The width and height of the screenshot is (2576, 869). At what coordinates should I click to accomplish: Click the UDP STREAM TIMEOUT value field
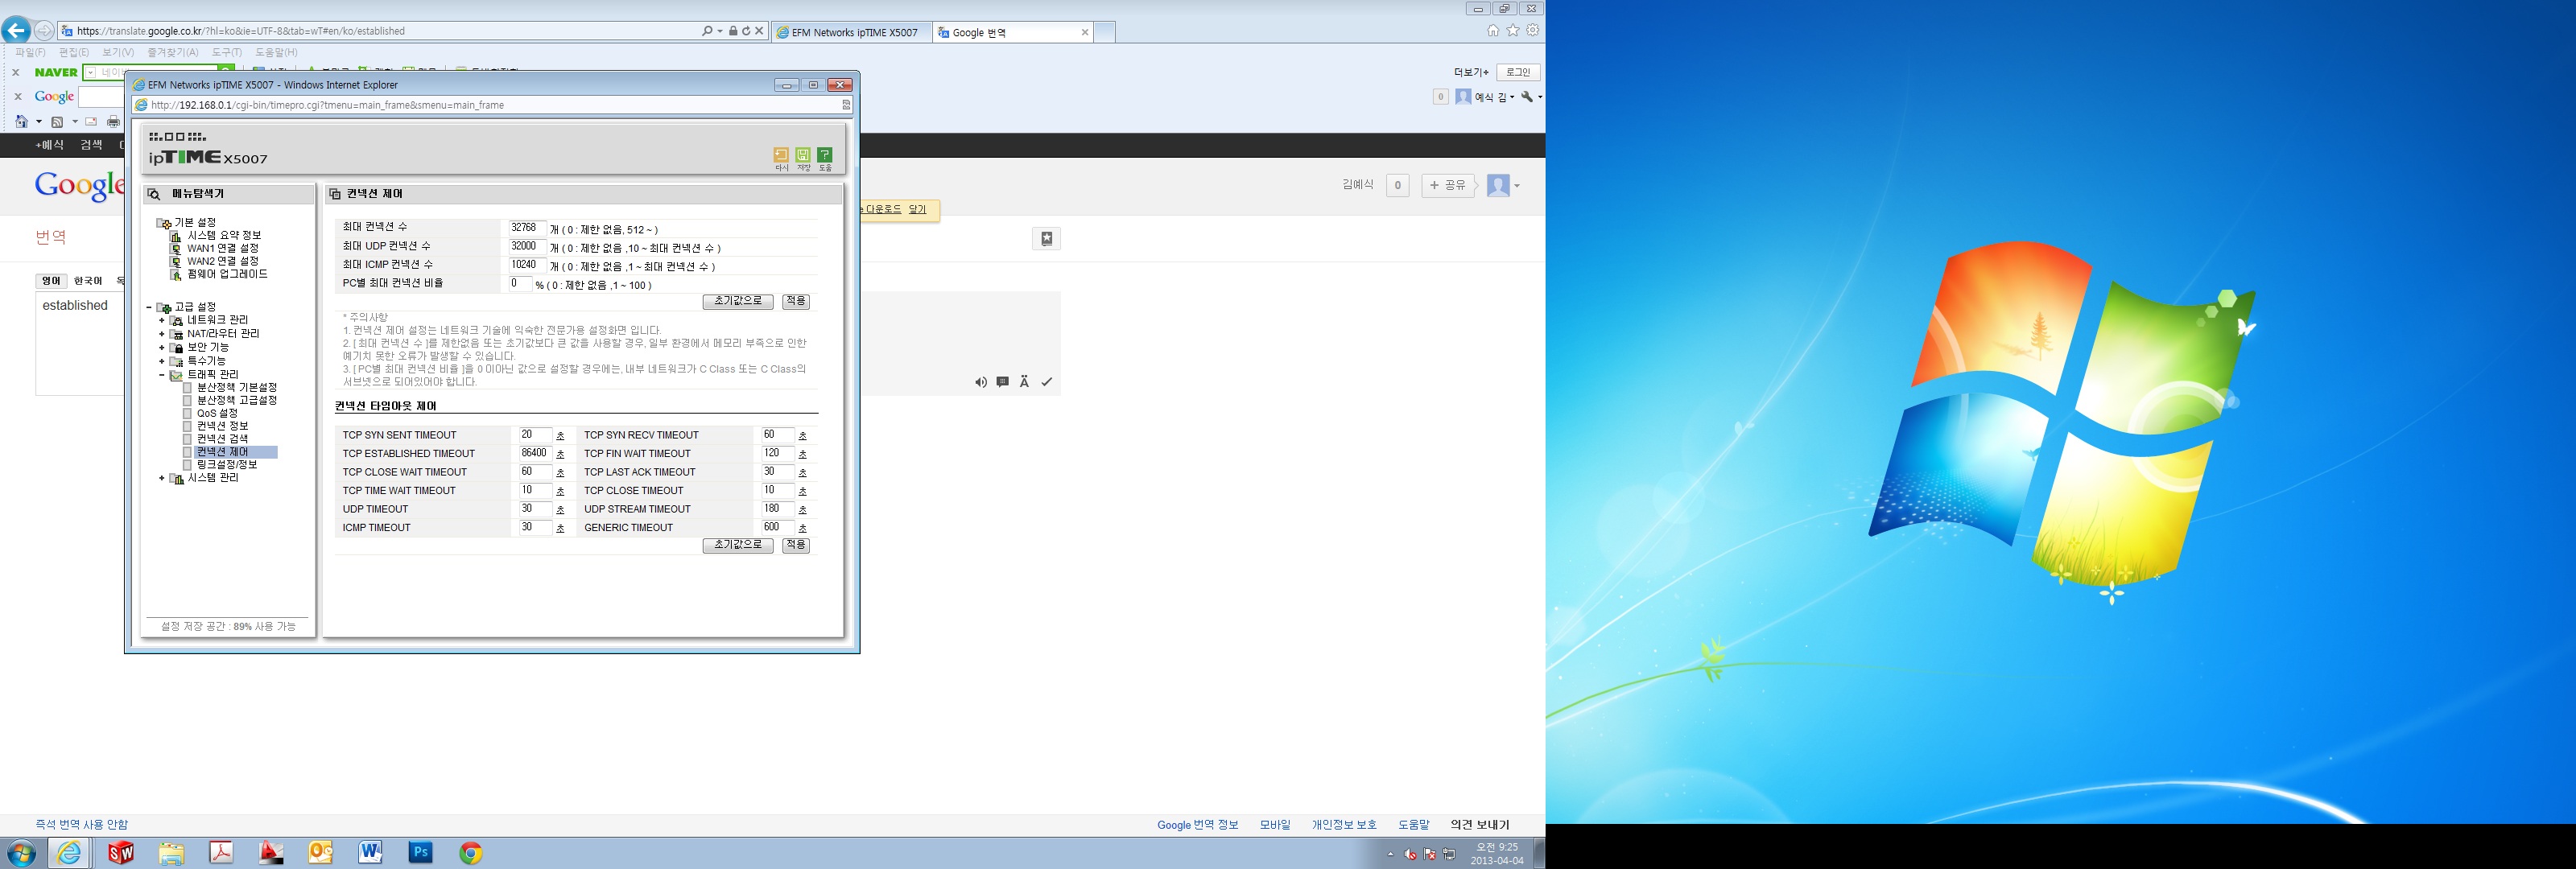[x=777, y=509]
